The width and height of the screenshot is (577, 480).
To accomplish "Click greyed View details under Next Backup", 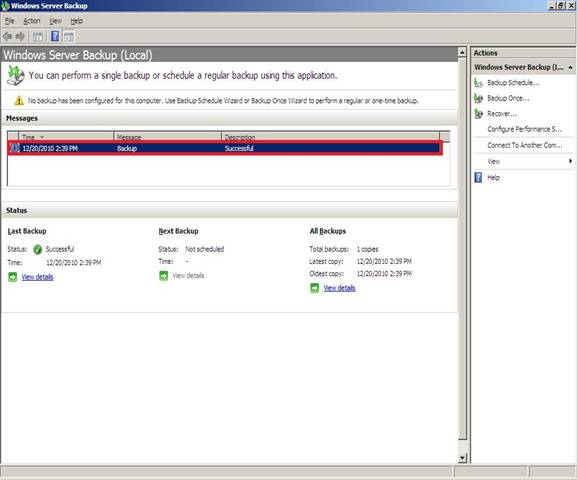I will tap(188, 275).
